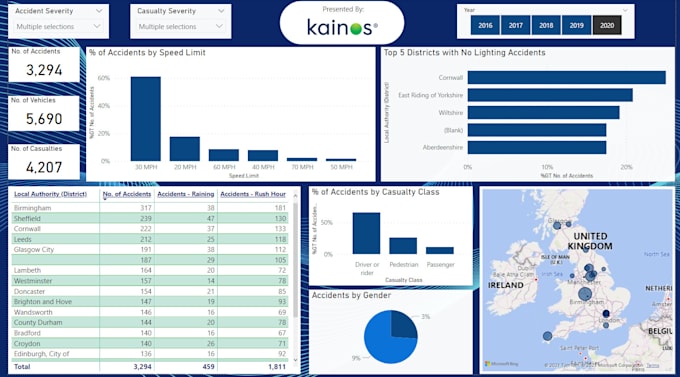Click the Wiltshire bar in lighting chart
This screenshot has height=377, width=680.
coord(543,113)
